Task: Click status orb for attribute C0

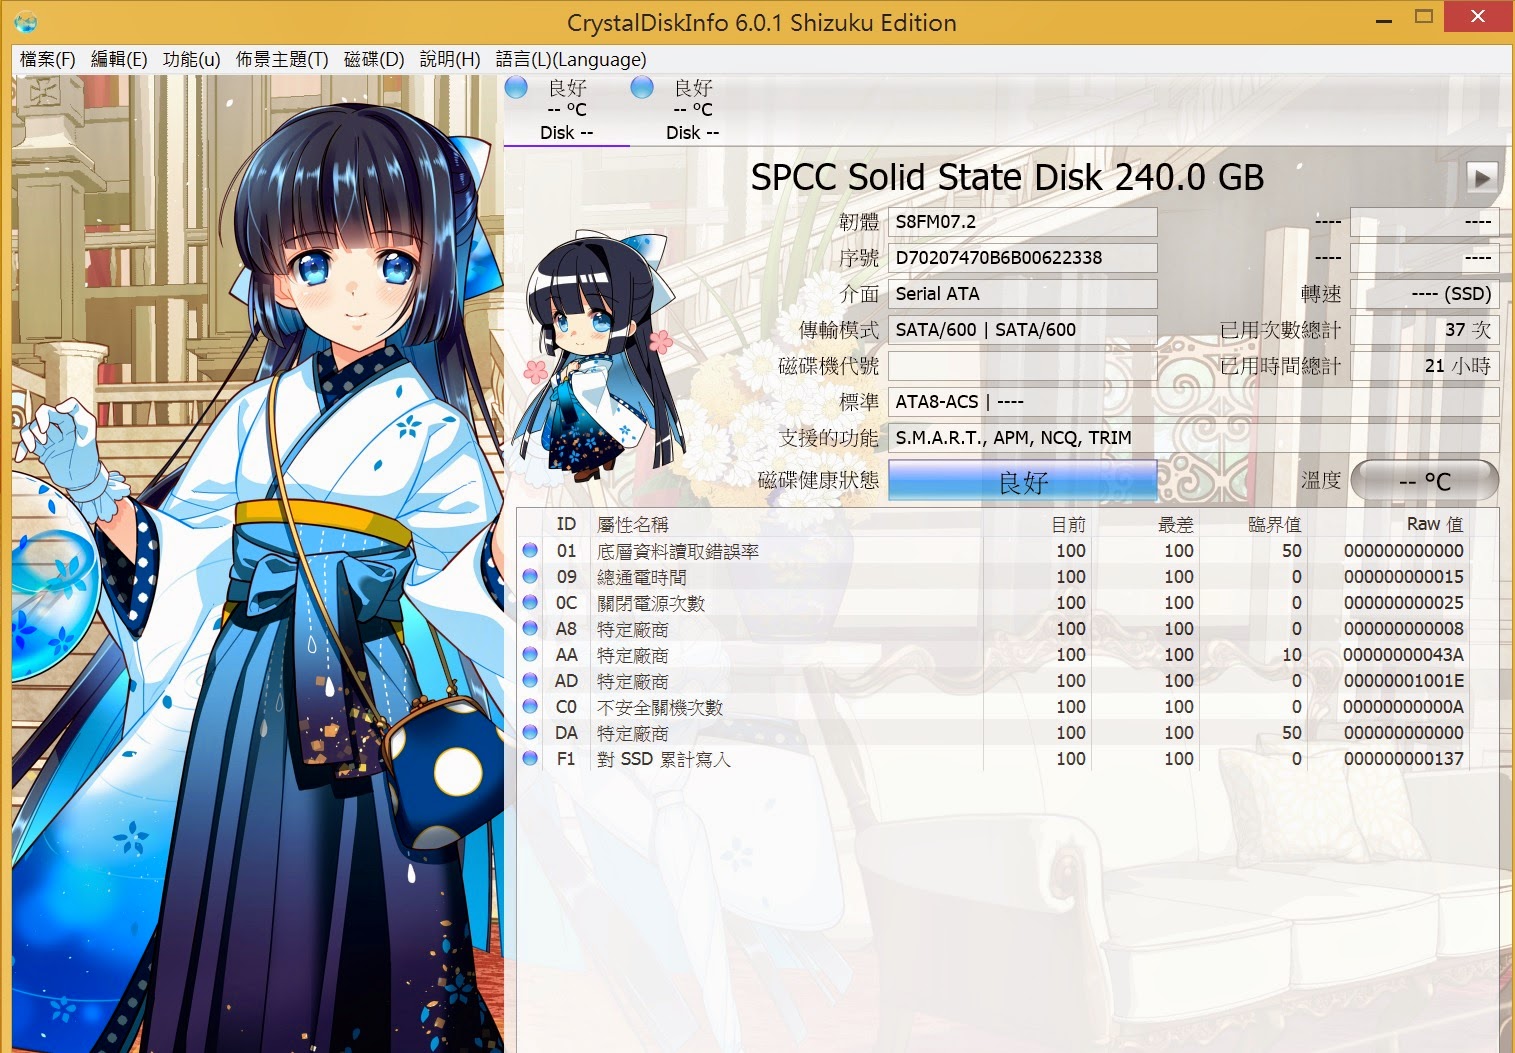Action: click(x=530, y=706)
